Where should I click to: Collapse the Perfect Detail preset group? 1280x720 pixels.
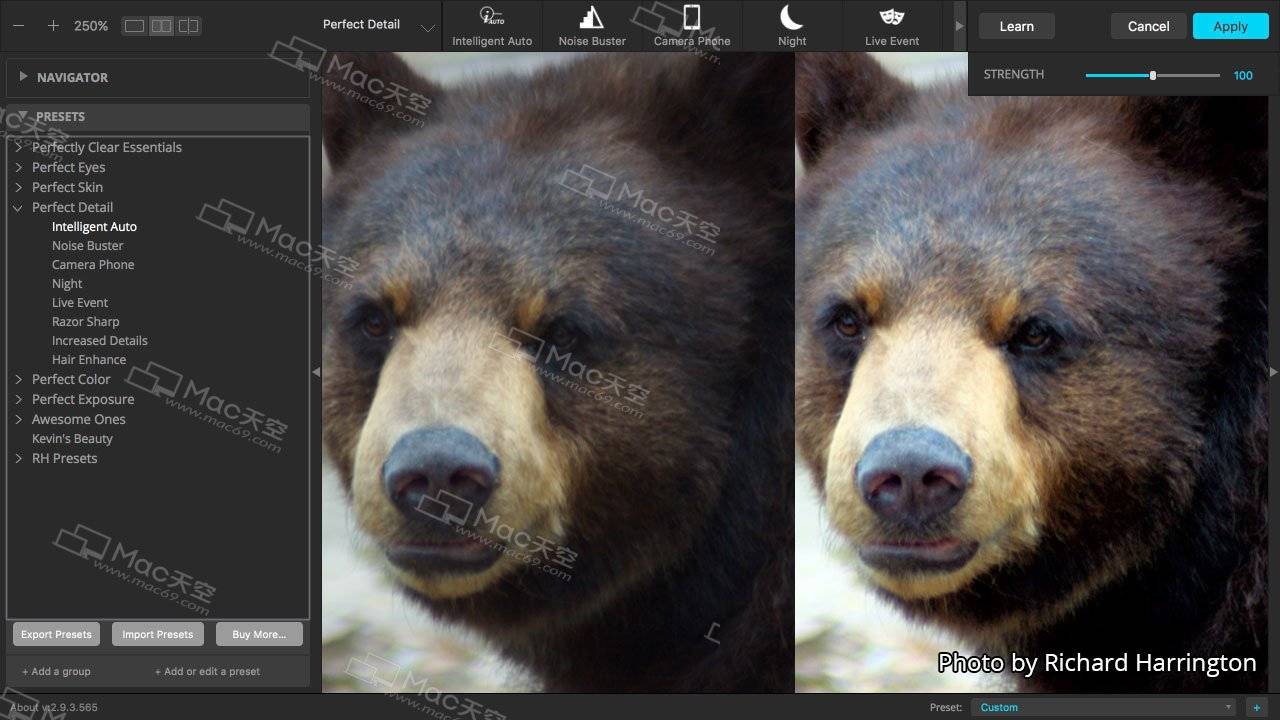click(x=18, y=208)
